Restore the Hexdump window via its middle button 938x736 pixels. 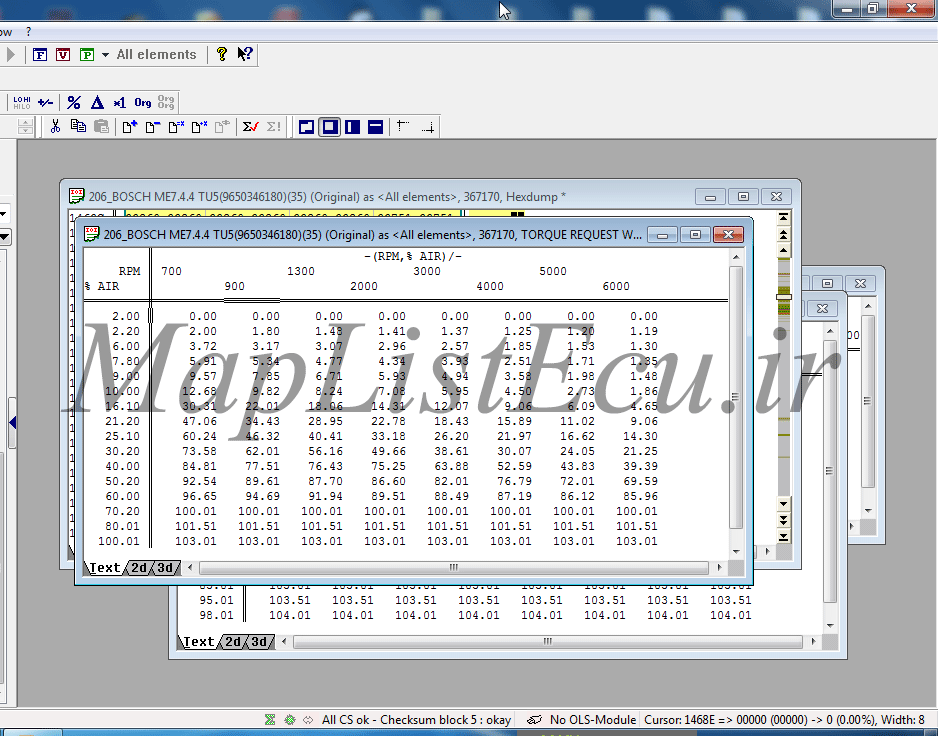click(x=743, y=197)
